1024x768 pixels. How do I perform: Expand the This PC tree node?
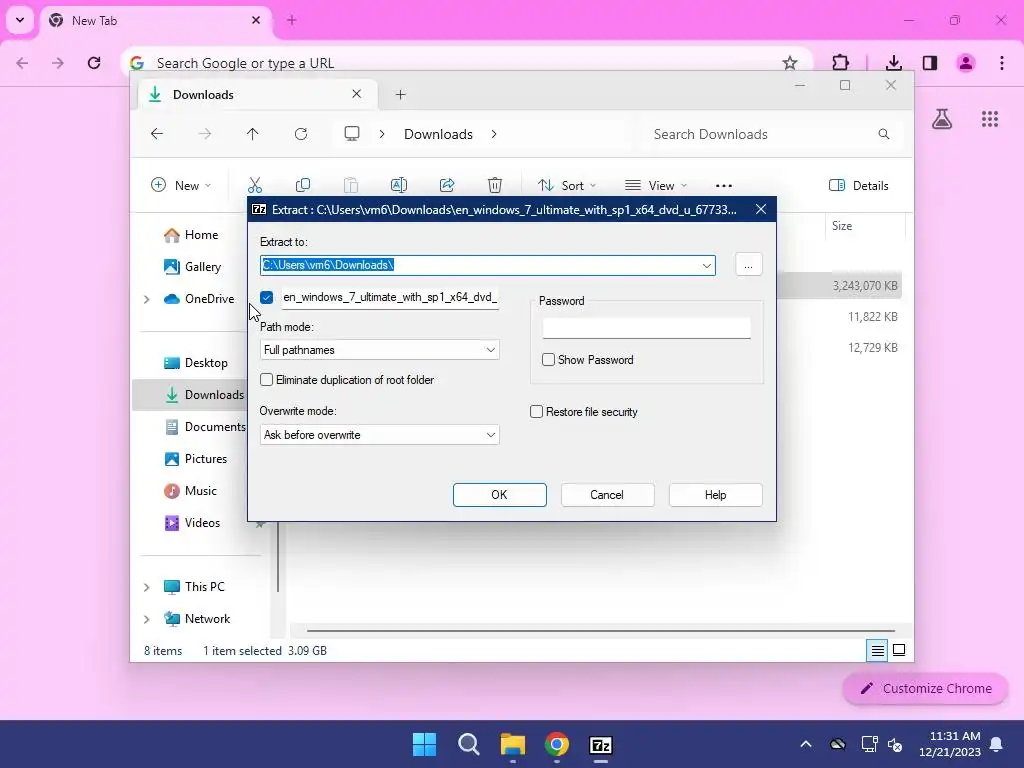(147, 587)
